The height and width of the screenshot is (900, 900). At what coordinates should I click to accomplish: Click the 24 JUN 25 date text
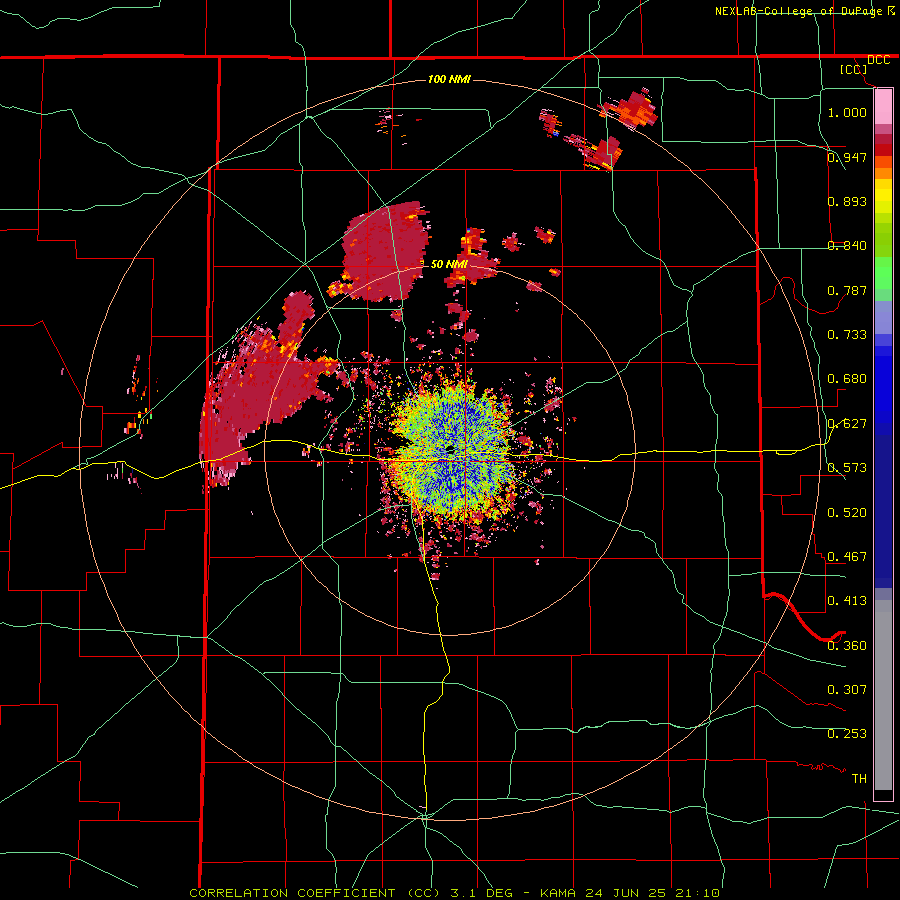tap(626, 893)
